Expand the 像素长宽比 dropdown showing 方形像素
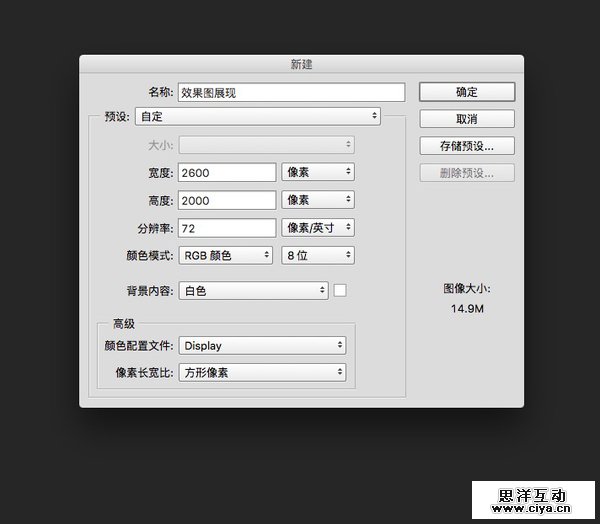 (263, 373)
